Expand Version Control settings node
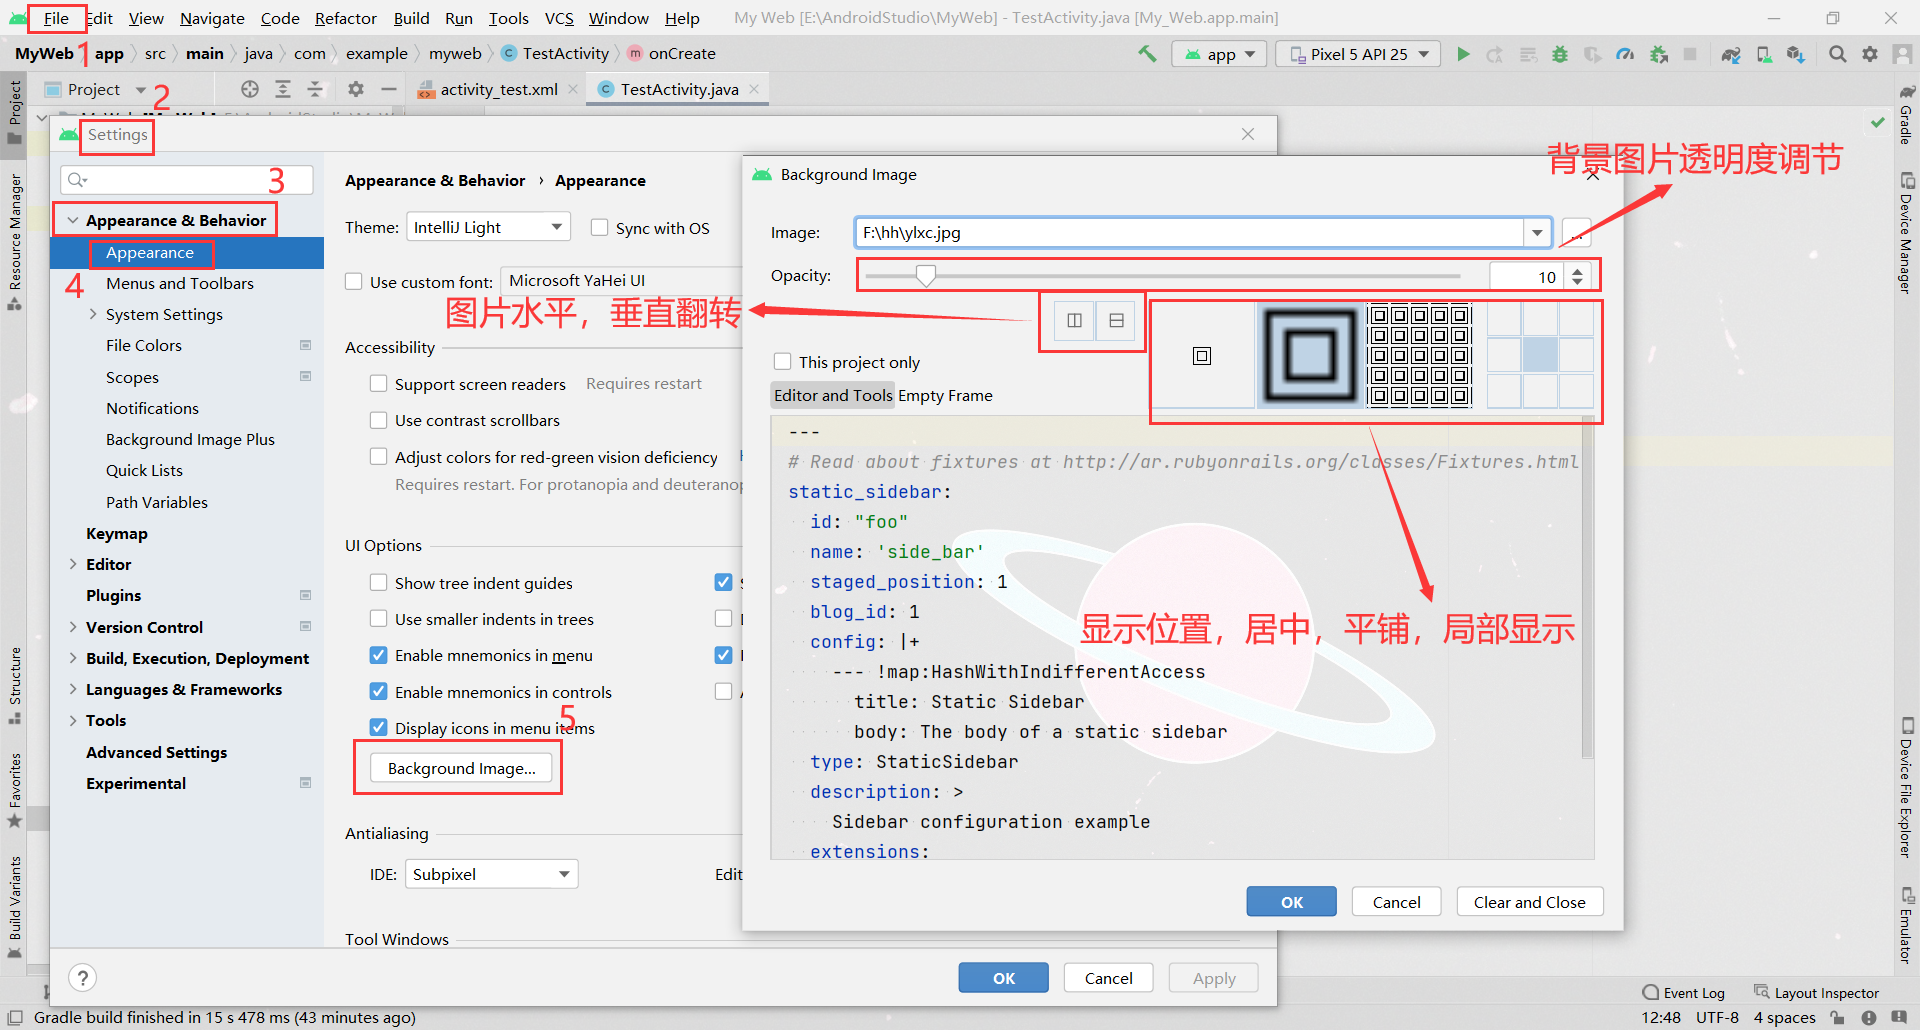 pyautogui.click(x=72, y=627)
